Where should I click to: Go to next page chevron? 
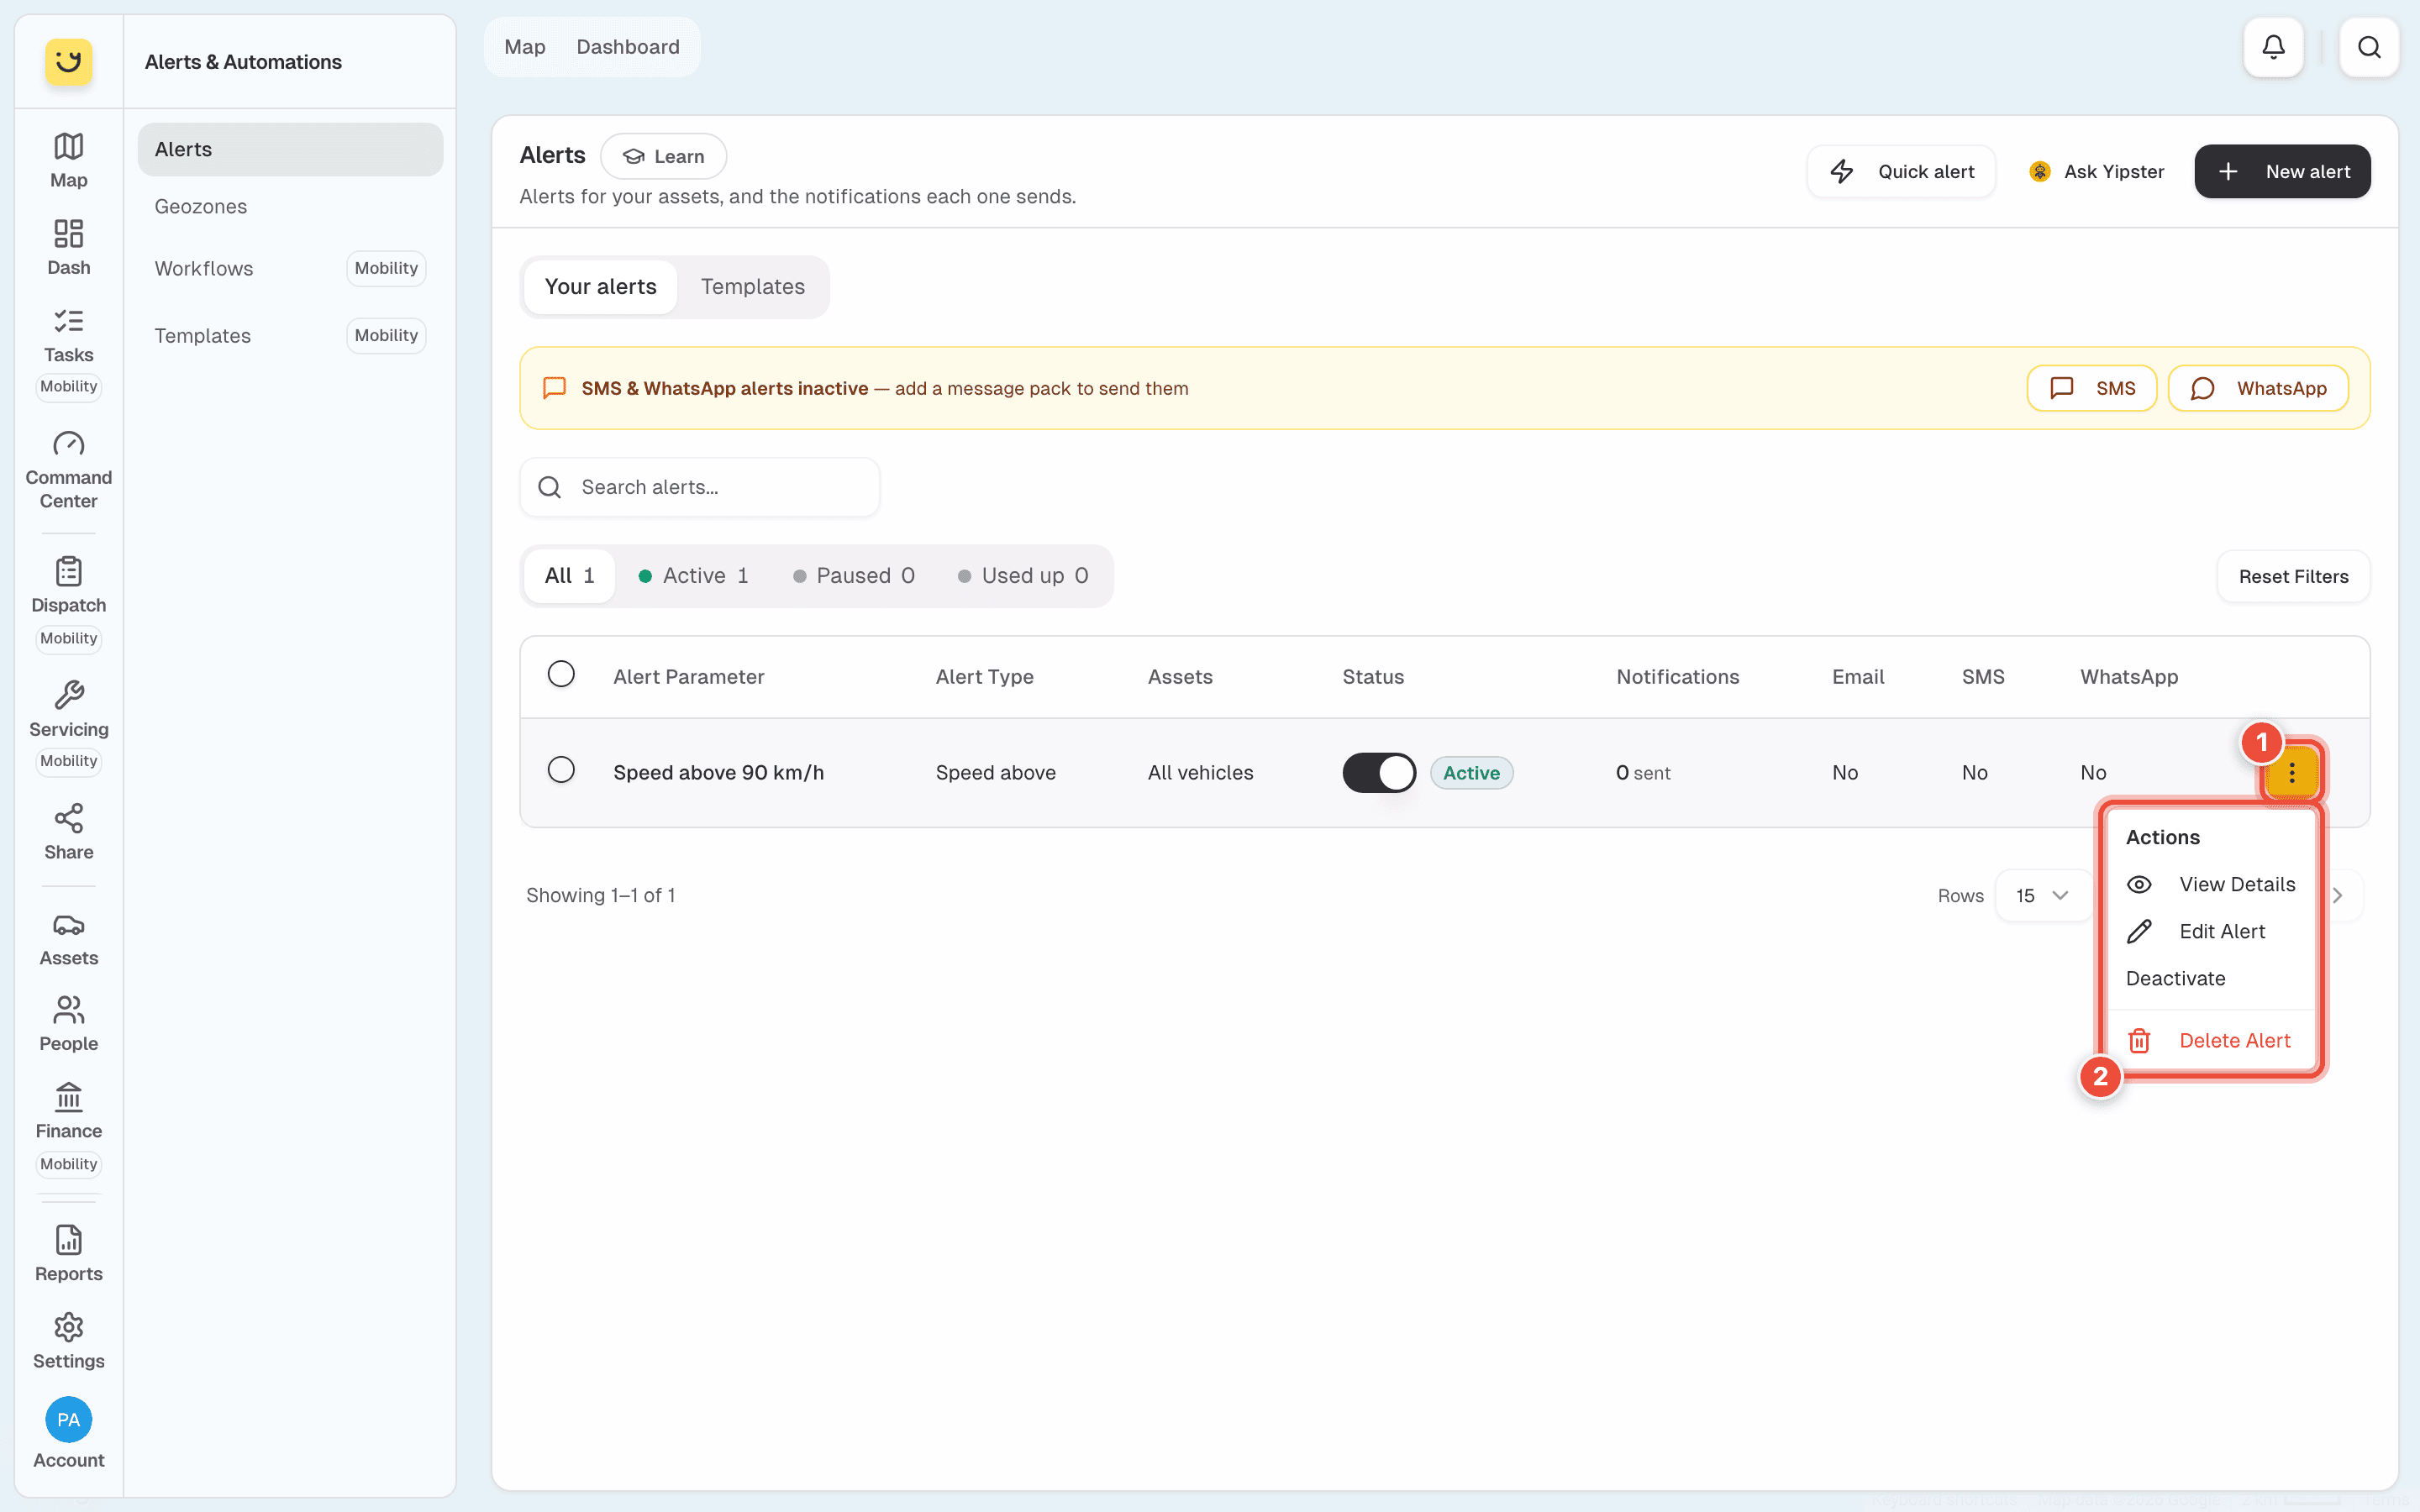point(2338,895)
